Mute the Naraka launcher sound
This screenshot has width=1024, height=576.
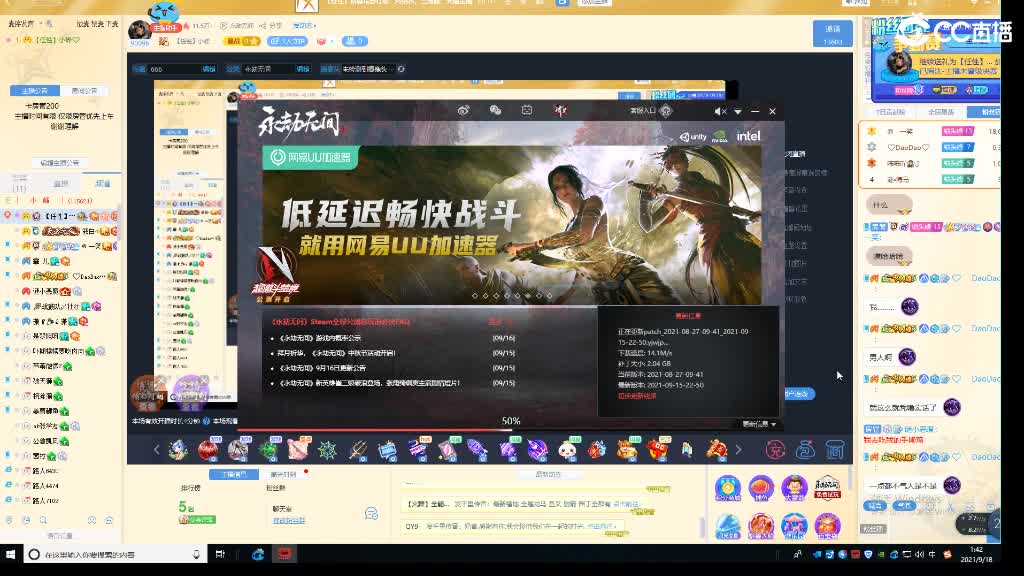pos(720,112)
